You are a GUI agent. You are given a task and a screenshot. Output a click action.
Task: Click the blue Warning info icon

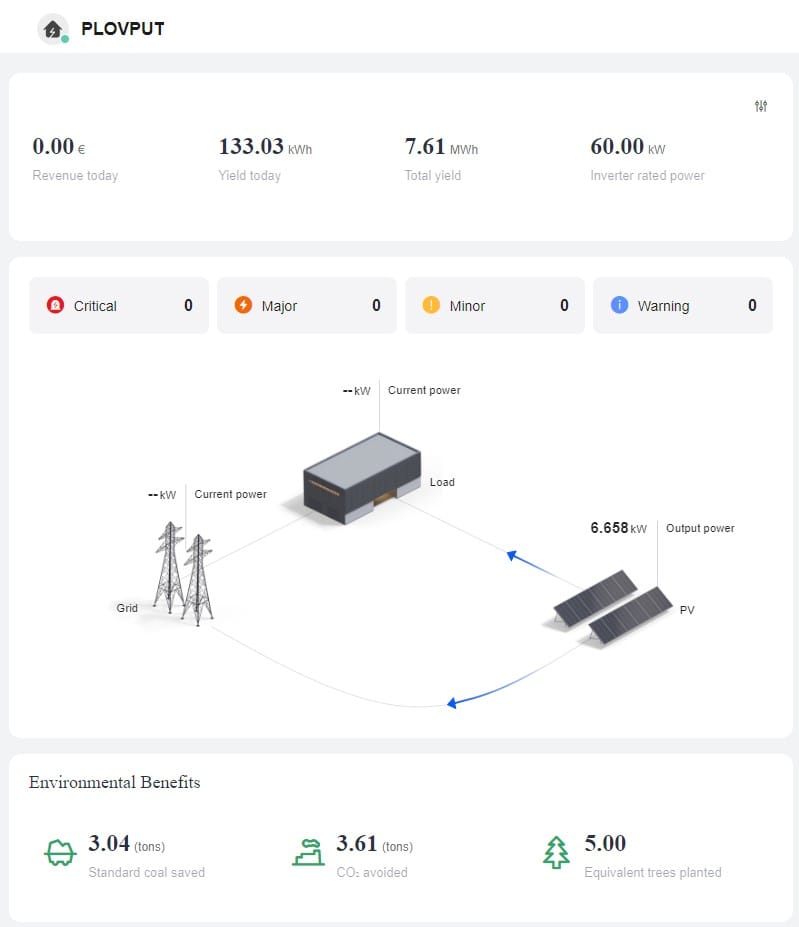pyautogui.click(x=619, y=305)
